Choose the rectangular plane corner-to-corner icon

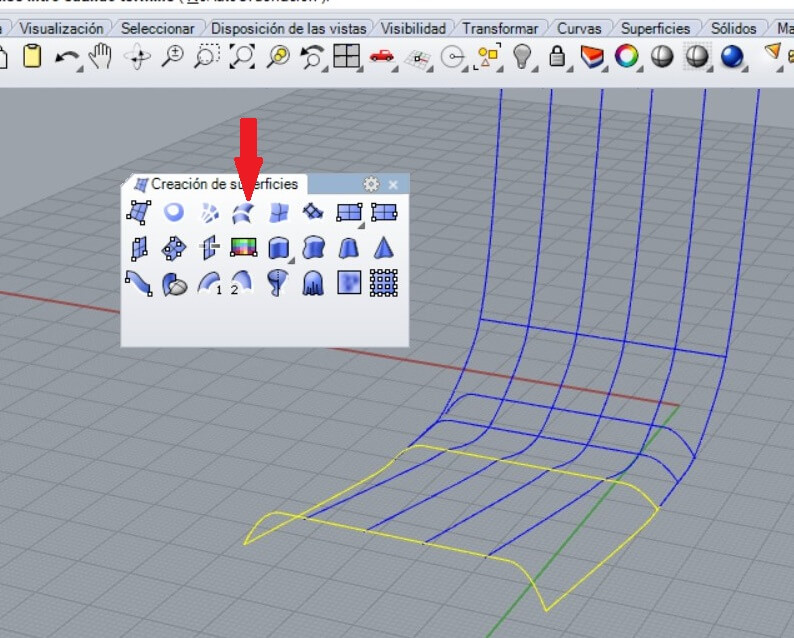[349, 212]
